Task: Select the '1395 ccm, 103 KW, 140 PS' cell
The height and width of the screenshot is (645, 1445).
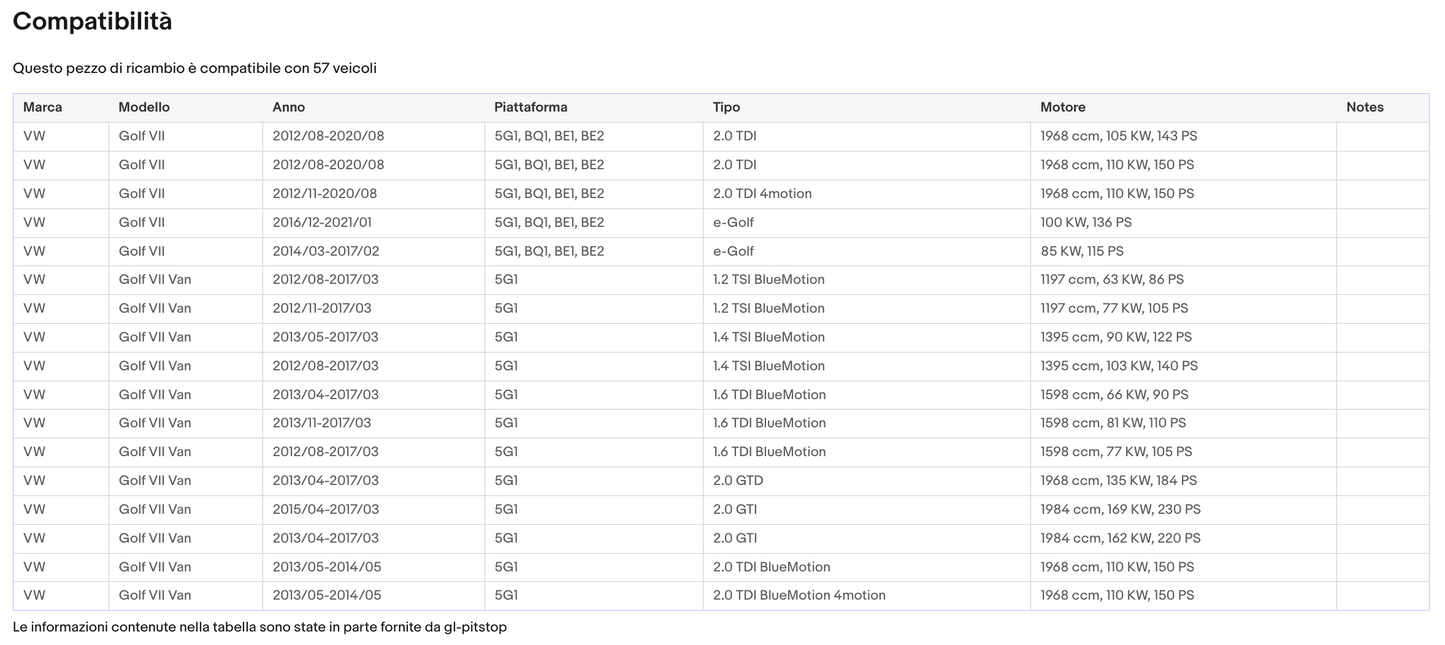Action: (x=1119, y=366)
